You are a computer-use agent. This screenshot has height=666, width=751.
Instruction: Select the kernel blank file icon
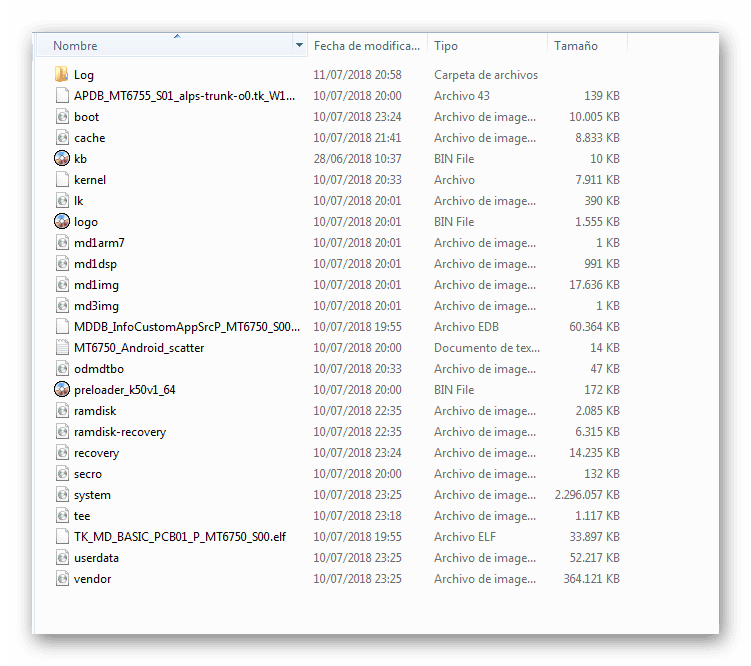click(x=62, y=180)
